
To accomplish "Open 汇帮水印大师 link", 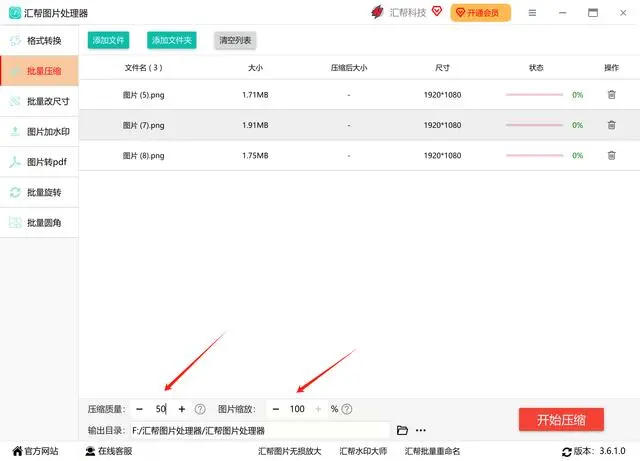I will point(363,451).
